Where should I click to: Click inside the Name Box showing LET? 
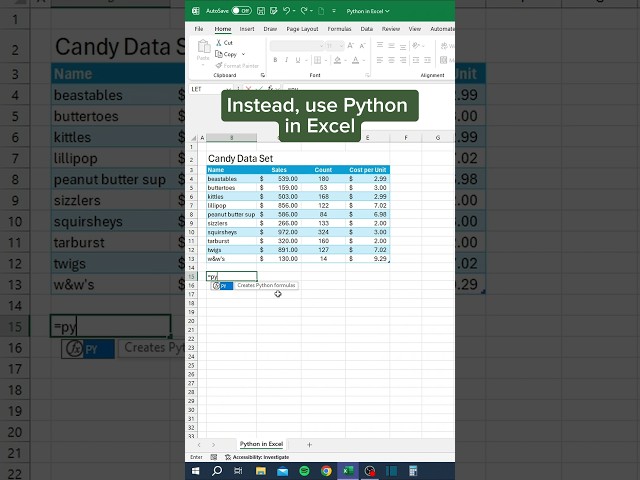tap(208, 89)
